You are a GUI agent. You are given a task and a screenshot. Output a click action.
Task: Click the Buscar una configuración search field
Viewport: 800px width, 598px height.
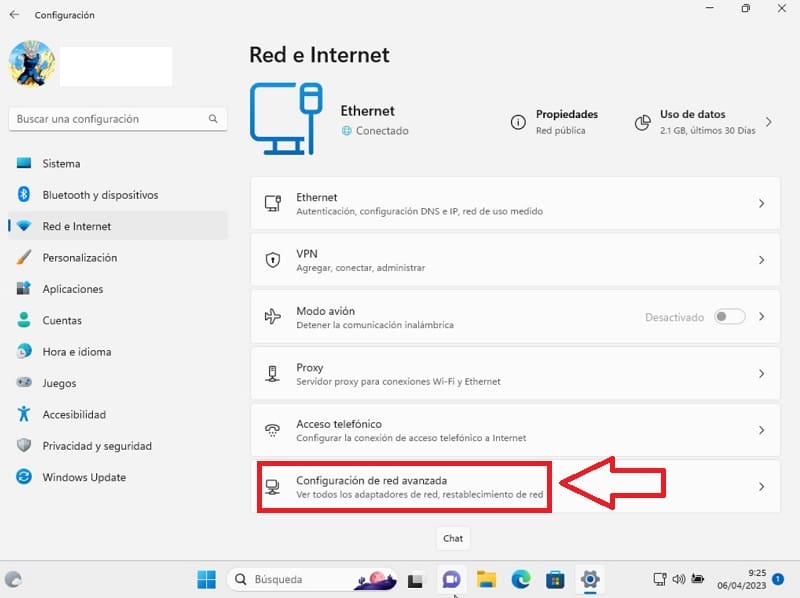click(118, 119)
